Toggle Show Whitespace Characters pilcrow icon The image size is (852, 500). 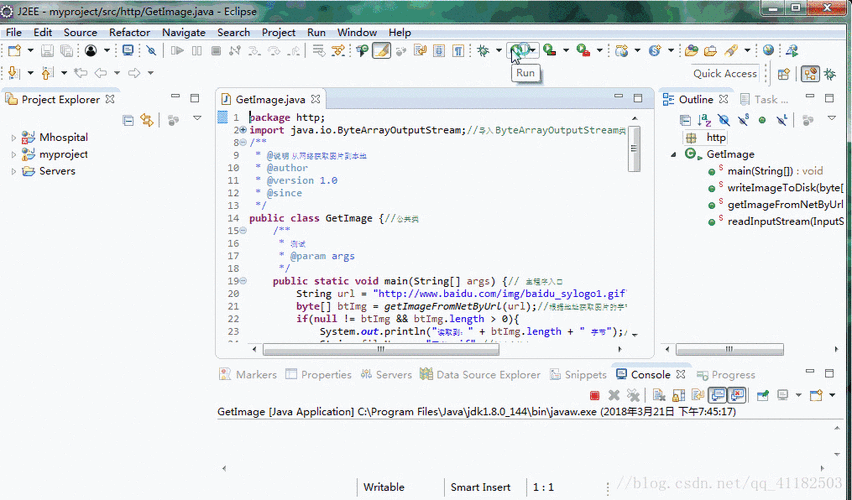(x=459, y=51)
